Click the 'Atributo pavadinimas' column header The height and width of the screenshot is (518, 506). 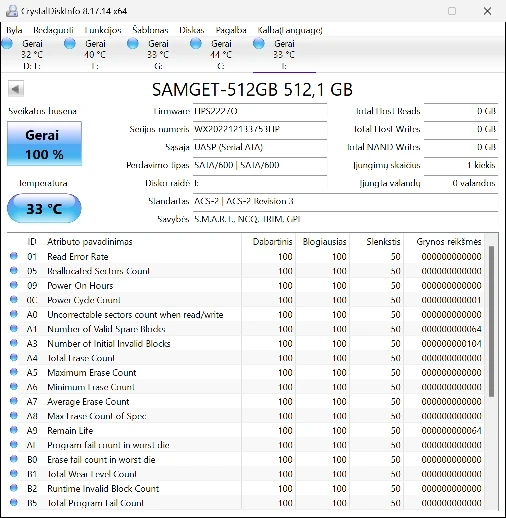click(x=143, y=242)
